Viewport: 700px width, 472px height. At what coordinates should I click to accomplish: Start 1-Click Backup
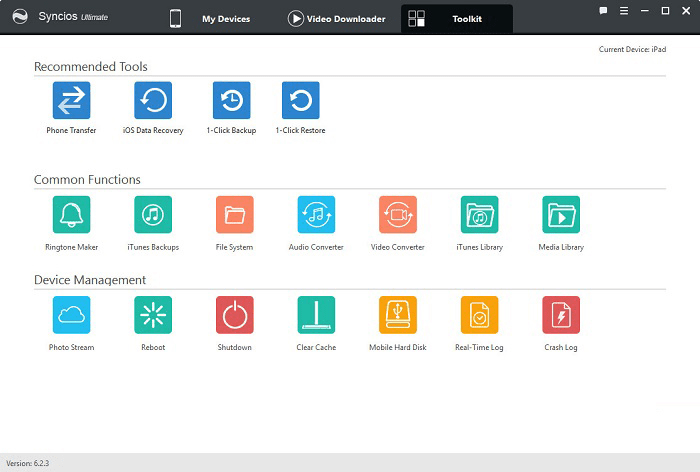click(x=231, y=101)
